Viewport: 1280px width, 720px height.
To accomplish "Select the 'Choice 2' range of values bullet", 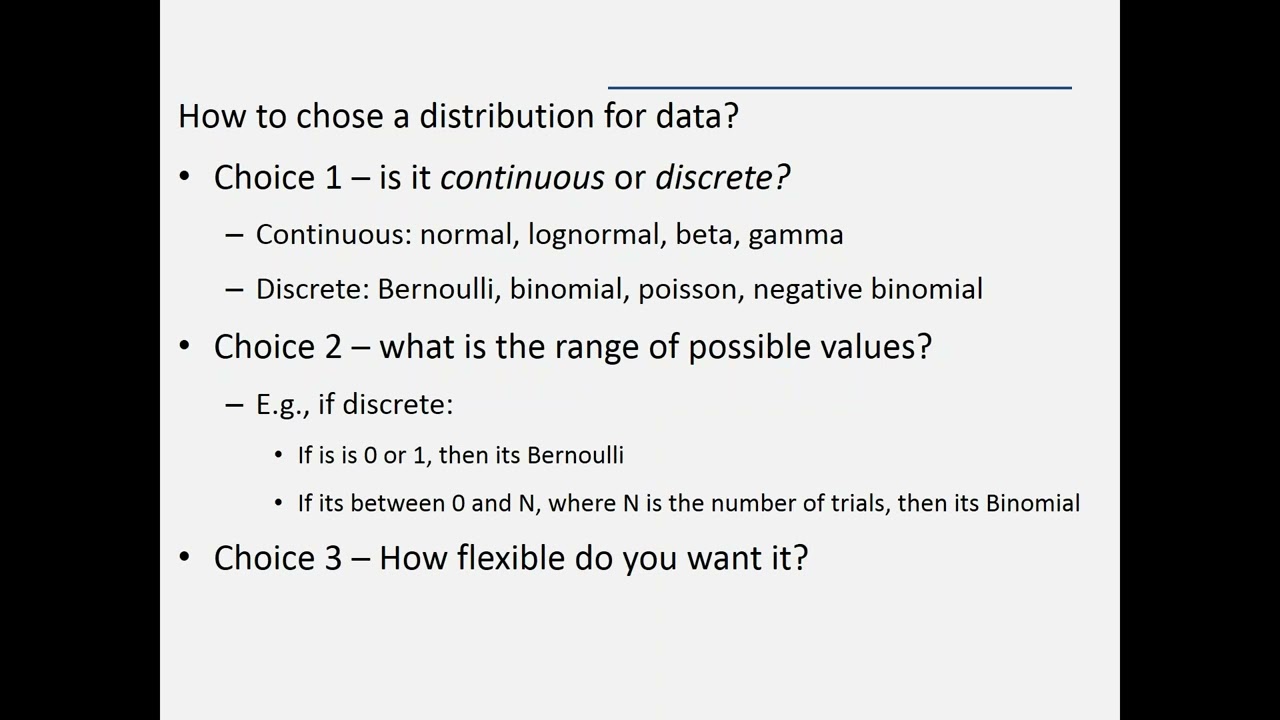I will 572,347.
